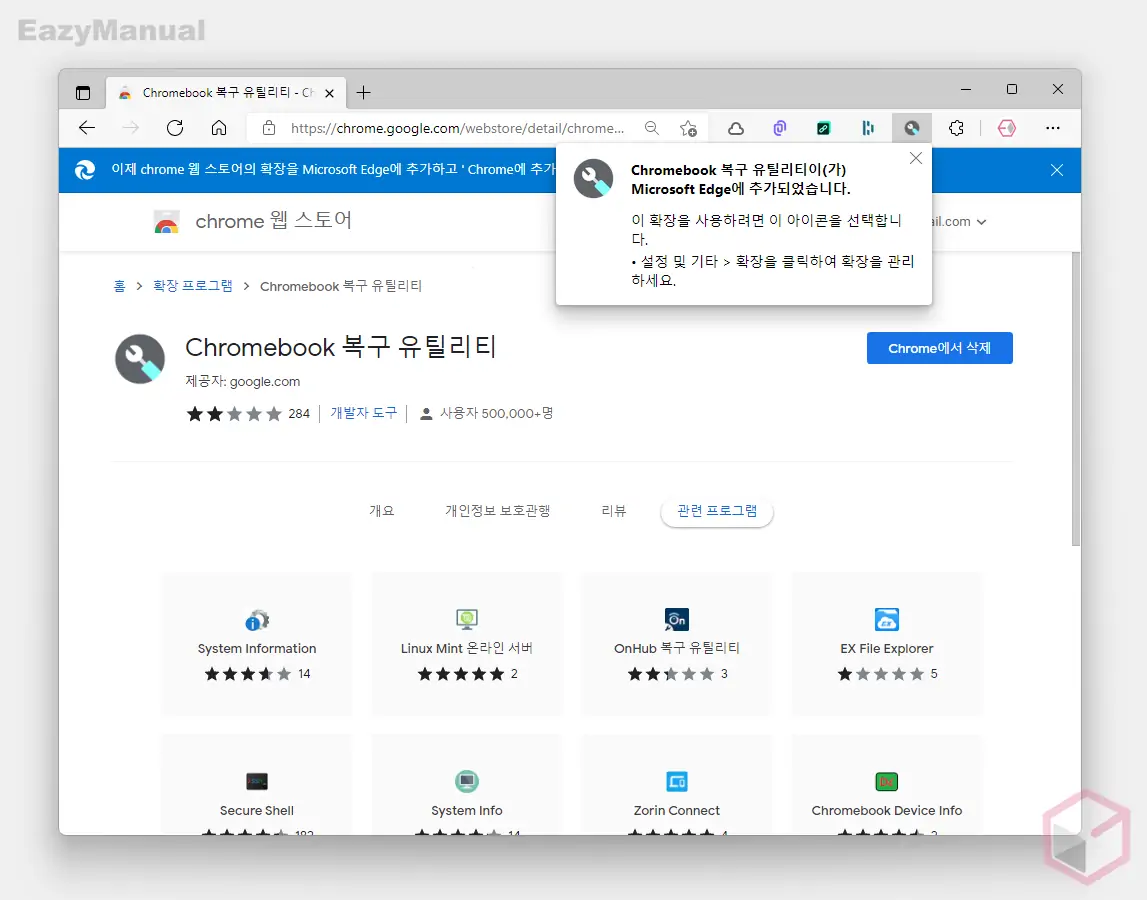Click the chrome 웹 스토어 header title
The image size is (1147, 900).
(274, 220)
